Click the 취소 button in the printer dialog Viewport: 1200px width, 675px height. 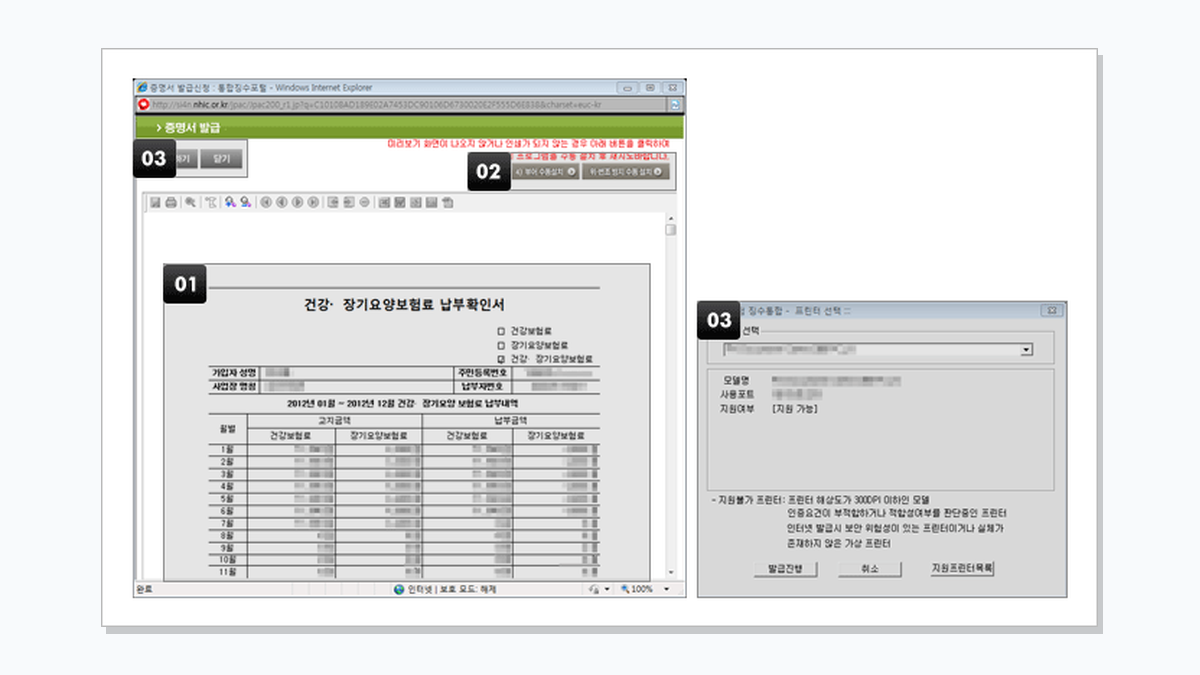coord(868,569)
